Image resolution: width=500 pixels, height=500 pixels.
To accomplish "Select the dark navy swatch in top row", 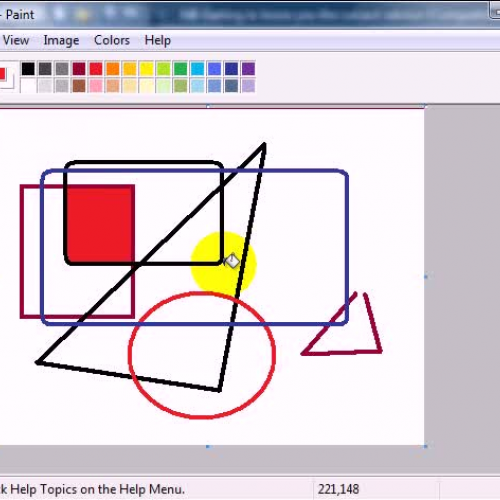I will (x=231, y=69).
